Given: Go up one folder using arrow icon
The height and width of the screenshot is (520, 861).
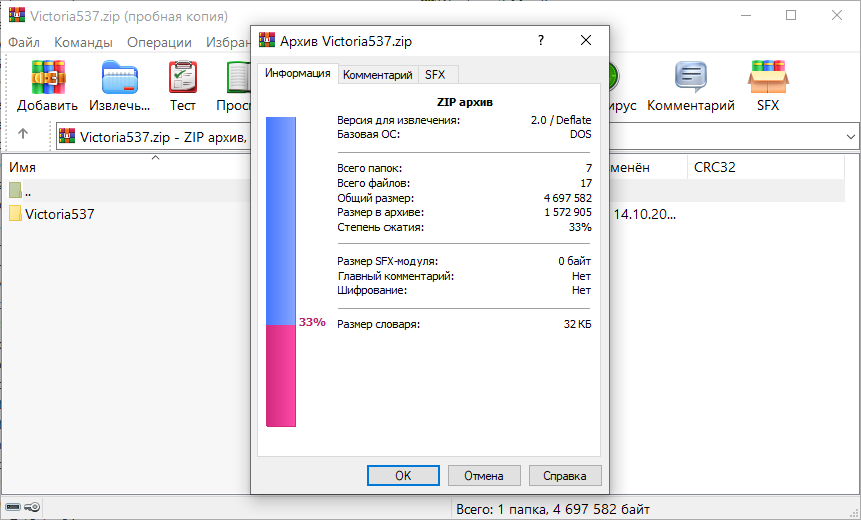Looking at the screenshot, I should [x=23, y=133].
